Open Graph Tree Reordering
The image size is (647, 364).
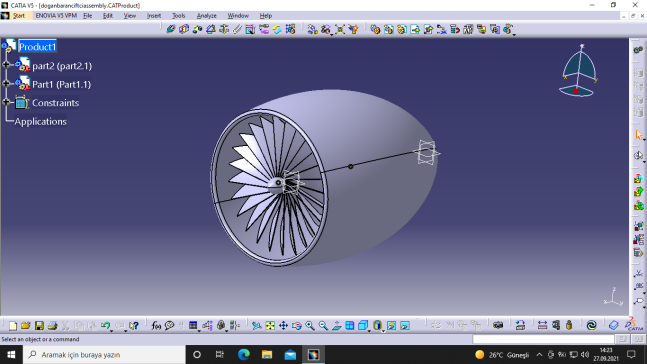click(455, 29)
